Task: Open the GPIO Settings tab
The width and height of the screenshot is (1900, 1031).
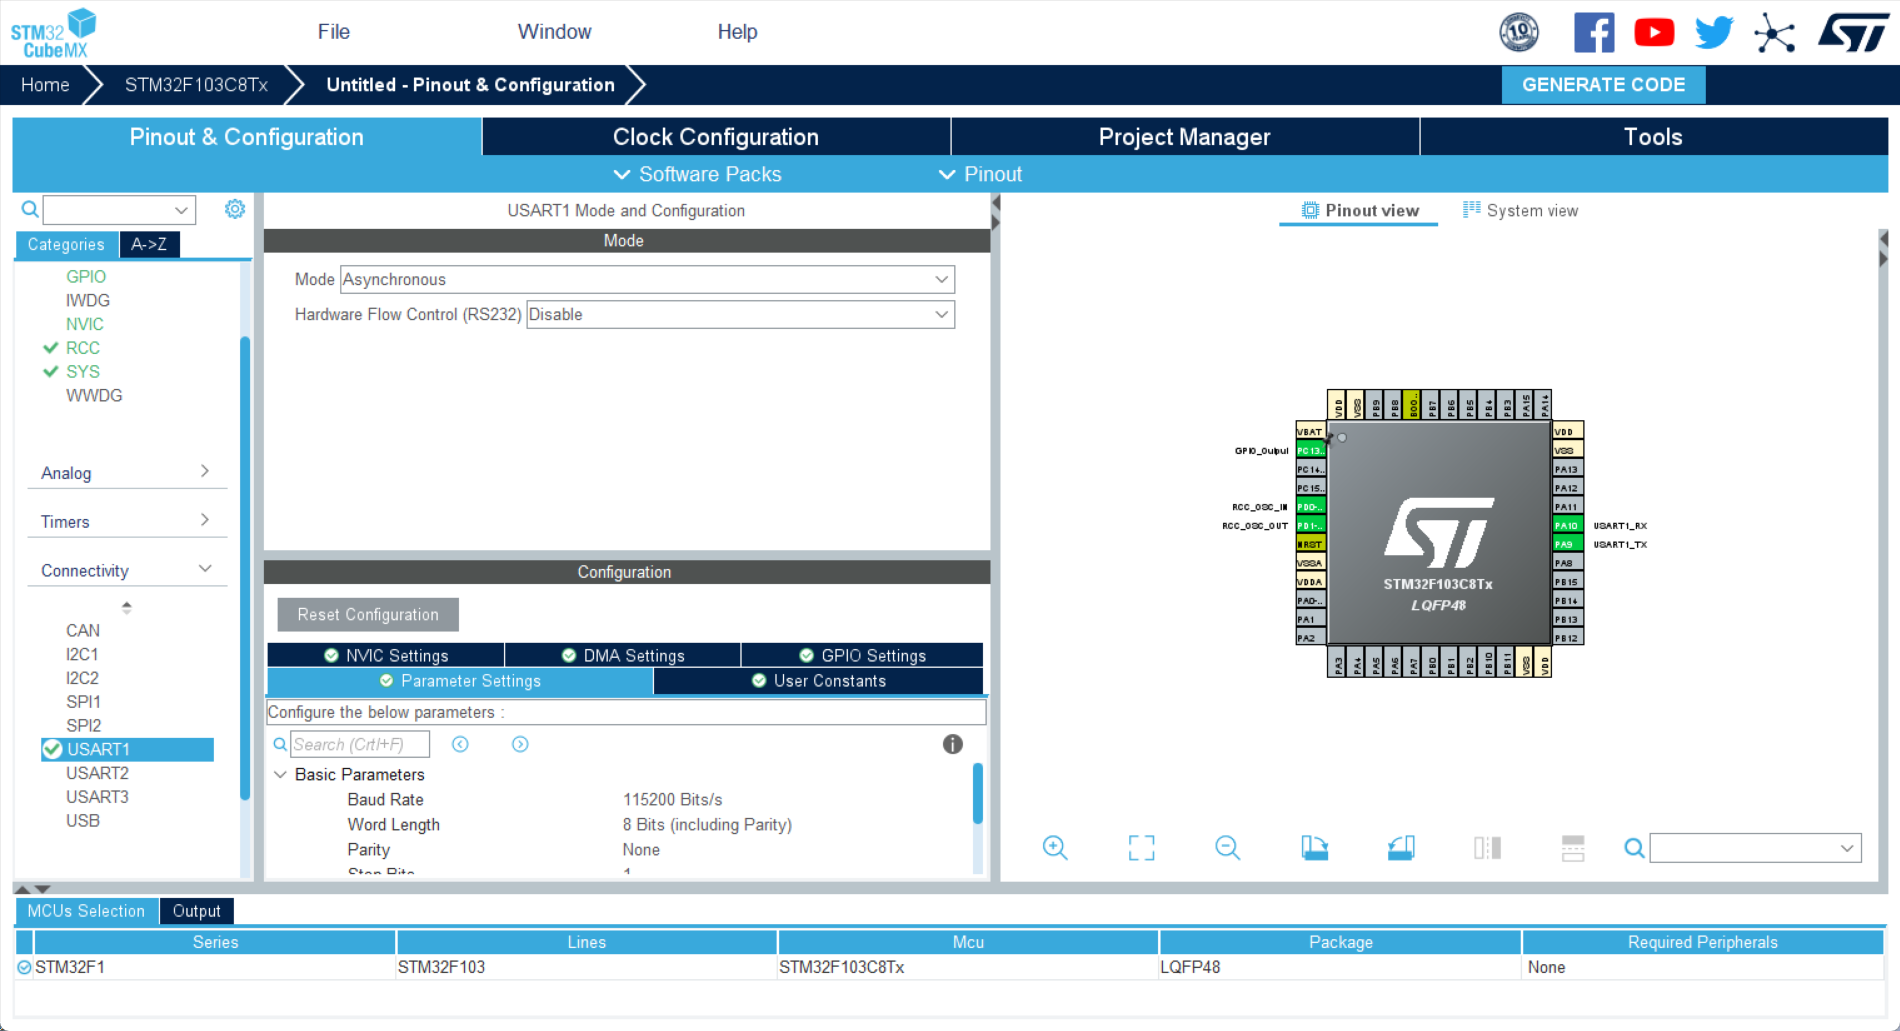Action: point(862,655)
